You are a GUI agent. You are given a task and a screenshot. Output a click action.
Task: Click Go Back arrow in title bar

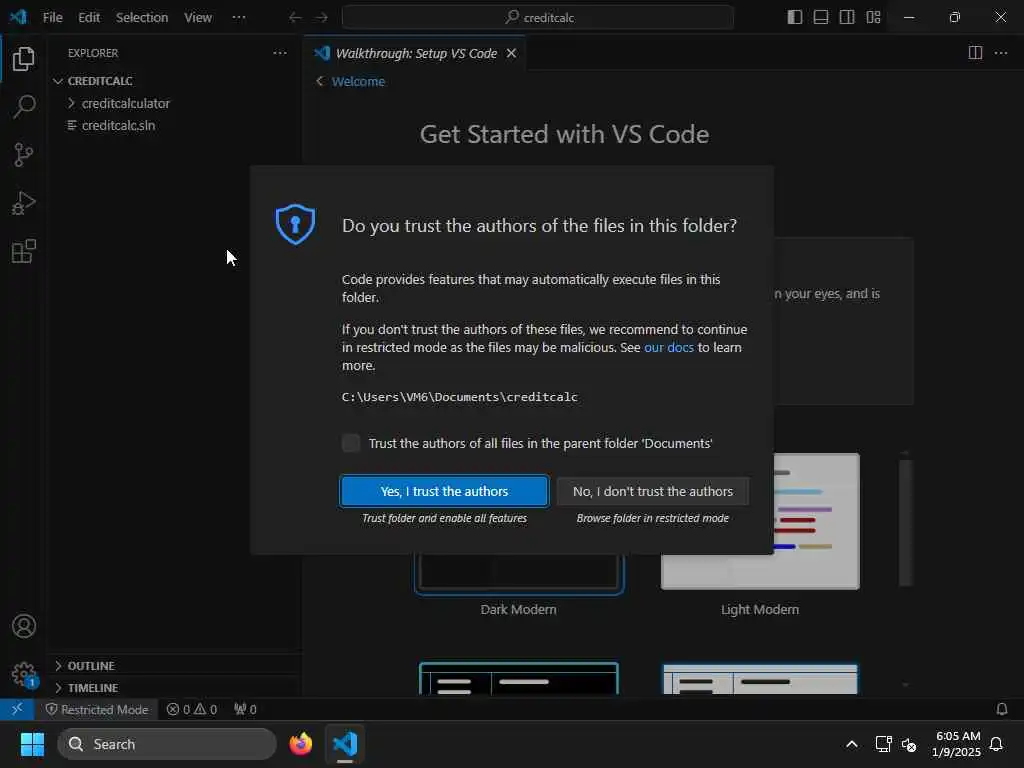[295, 18]
